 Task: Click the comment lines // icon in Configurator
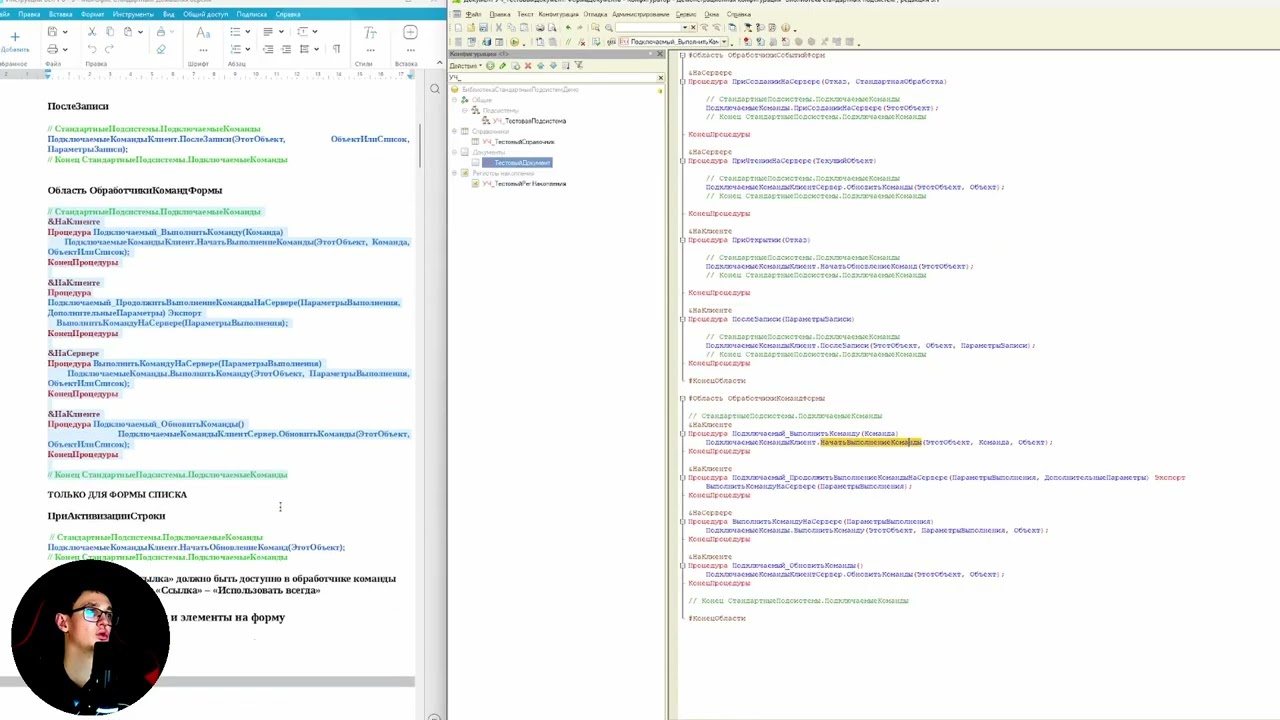568,42
